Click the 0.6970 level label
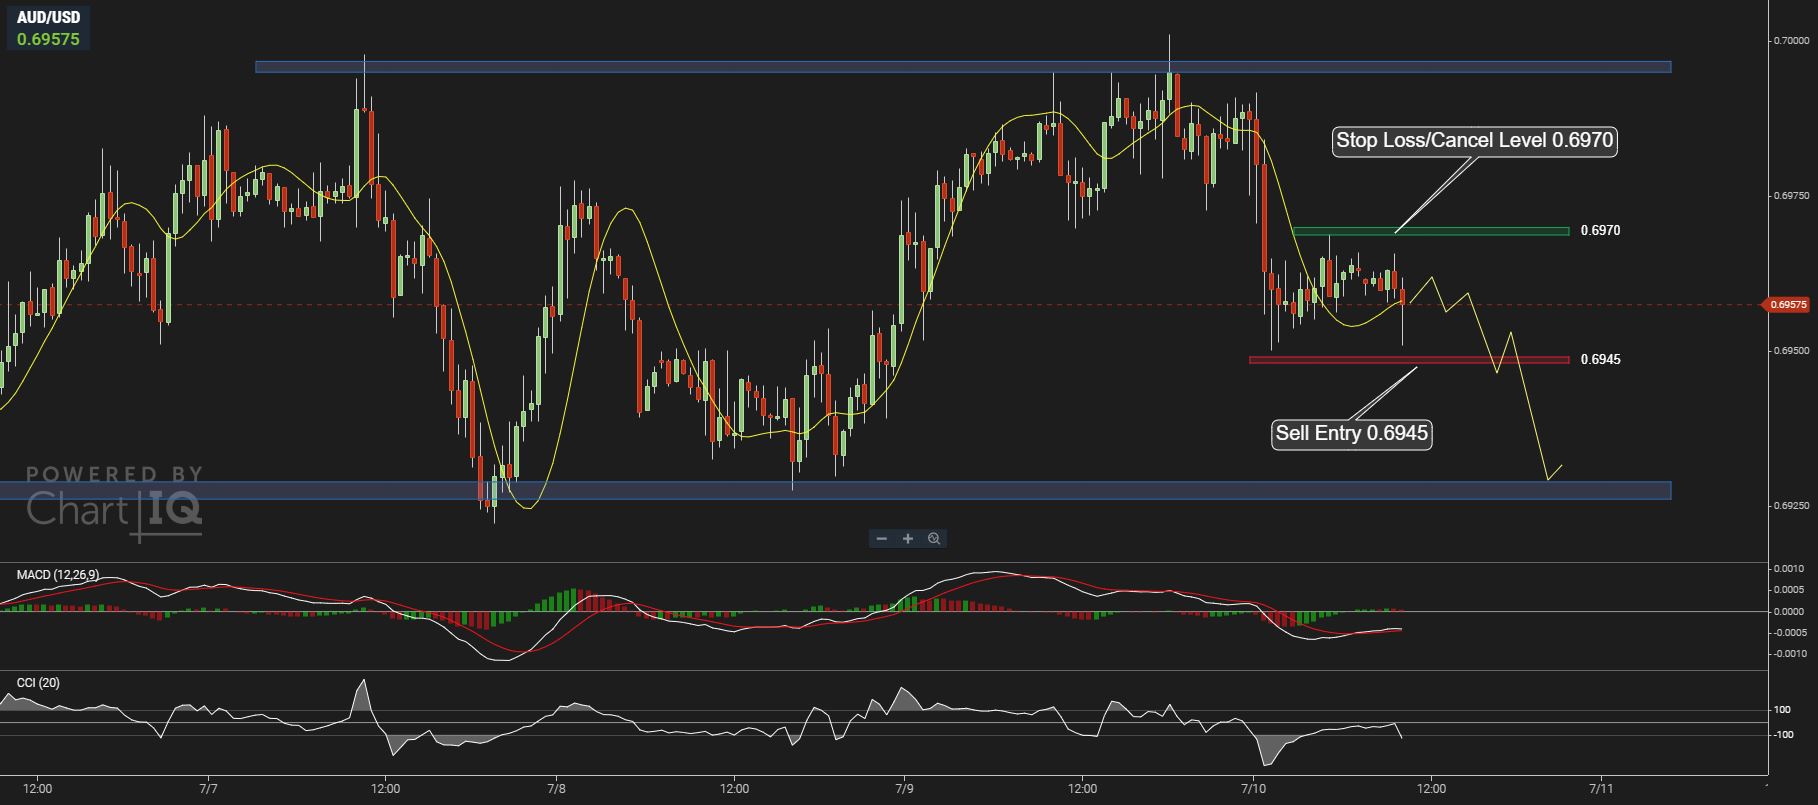The height and width of the screenshot is (805, 1818). point(1600,231)
